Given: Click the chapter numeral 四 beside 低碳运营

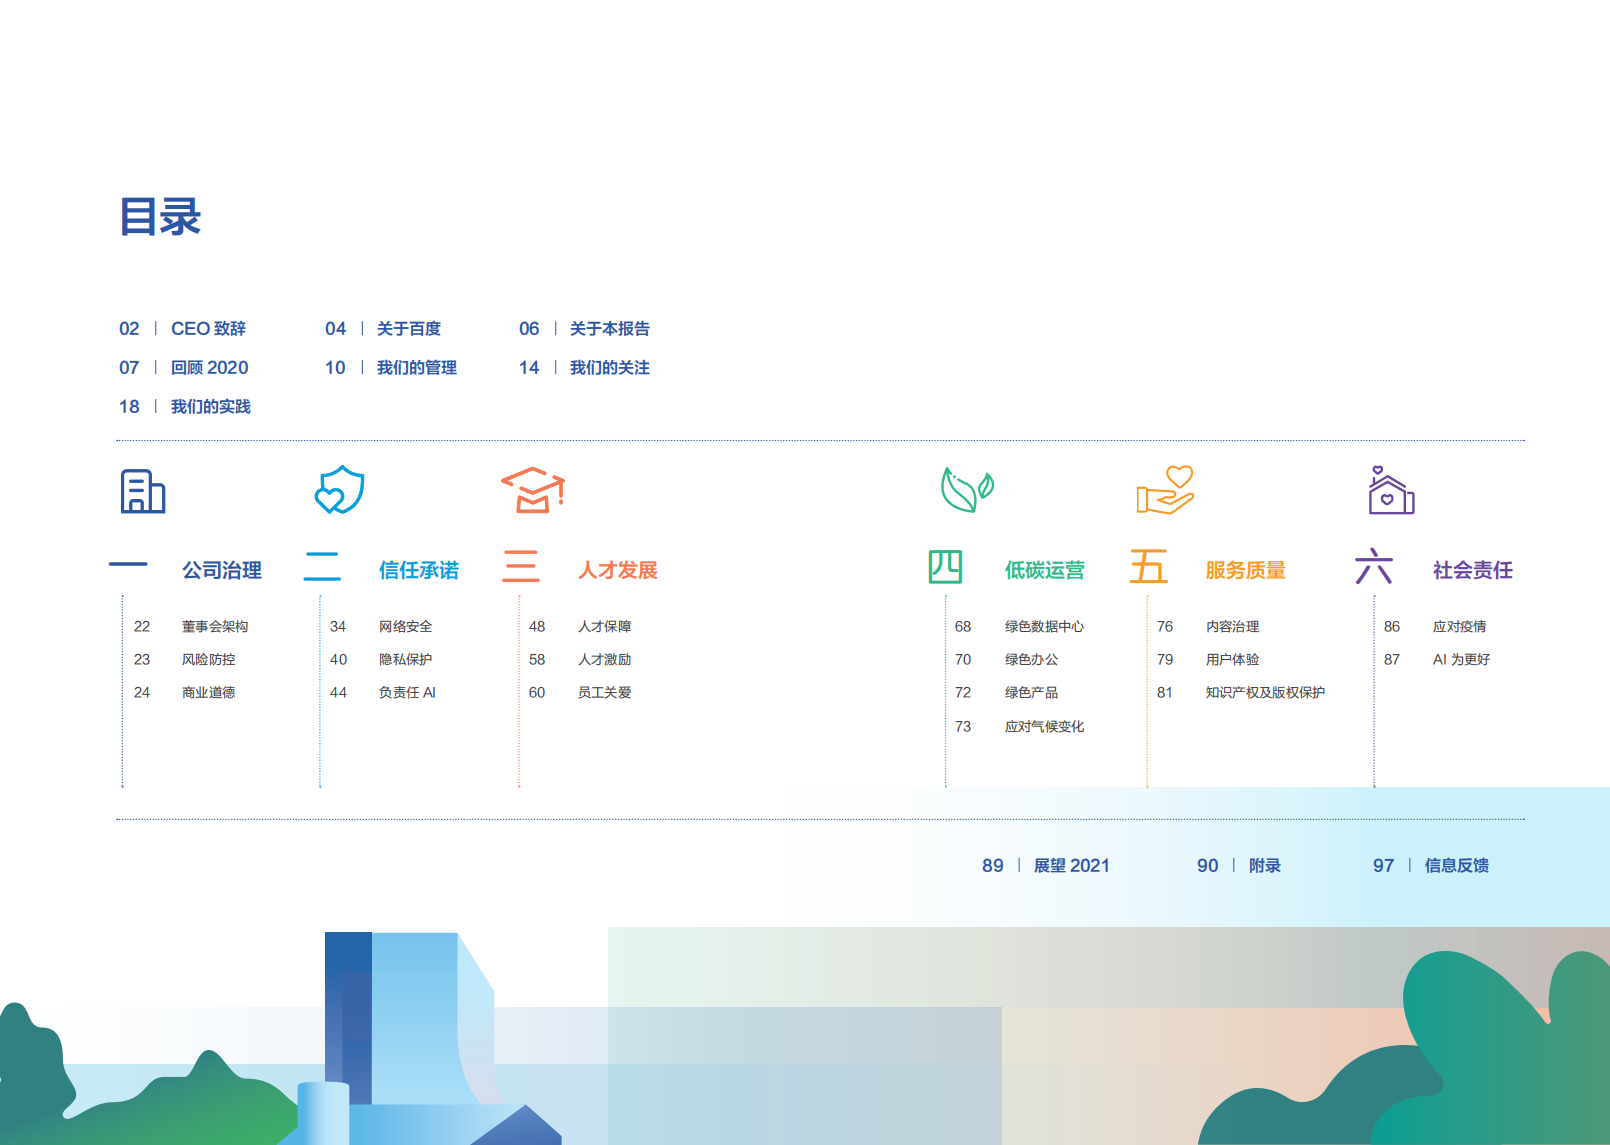Looking at the screenshot, I should click(947, 568).
